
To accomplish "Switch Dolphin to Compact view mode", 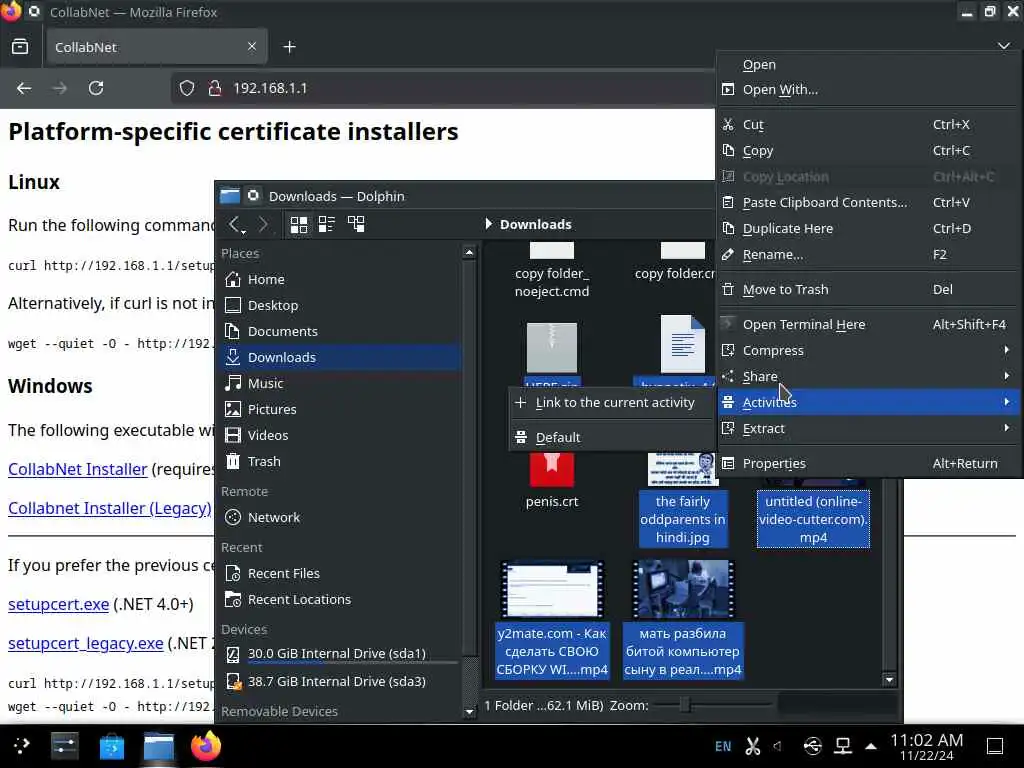I will coord(327,225).
